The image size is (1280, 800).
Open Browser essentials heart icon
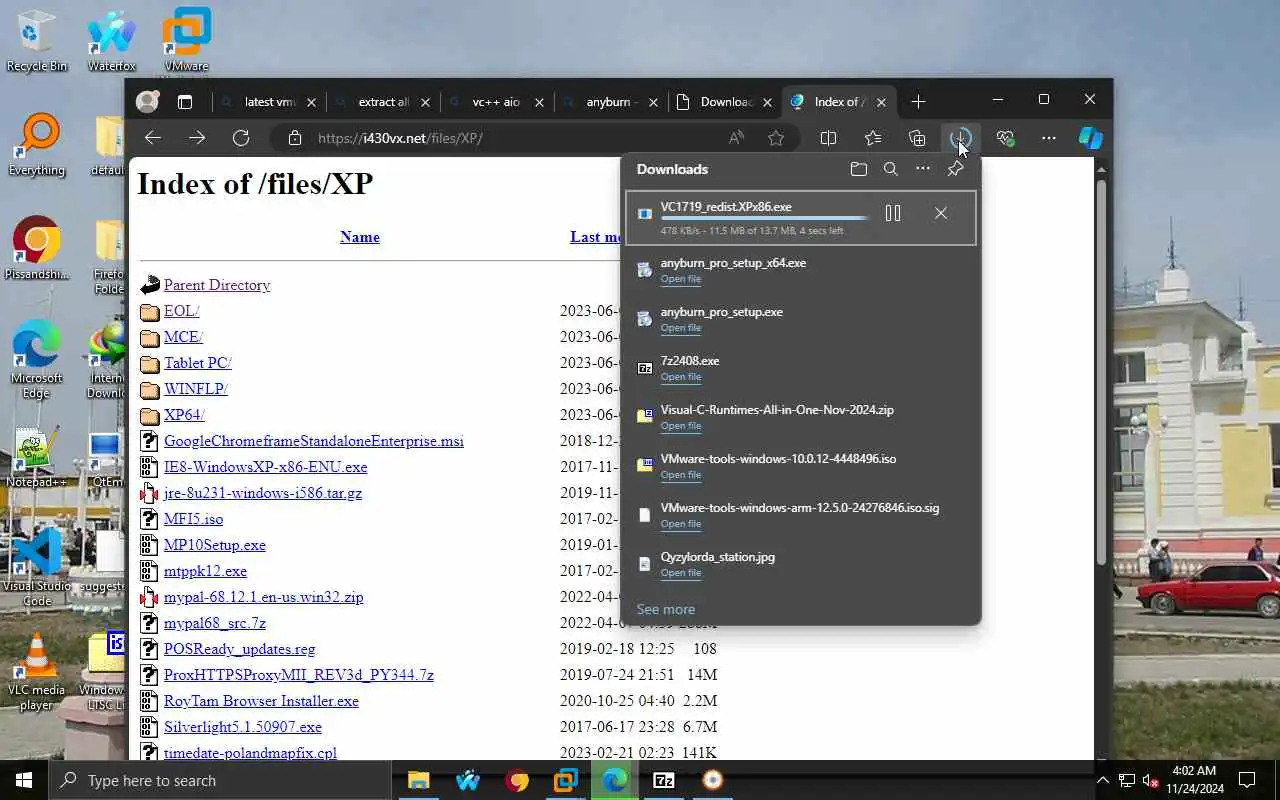click(1005, 138)
